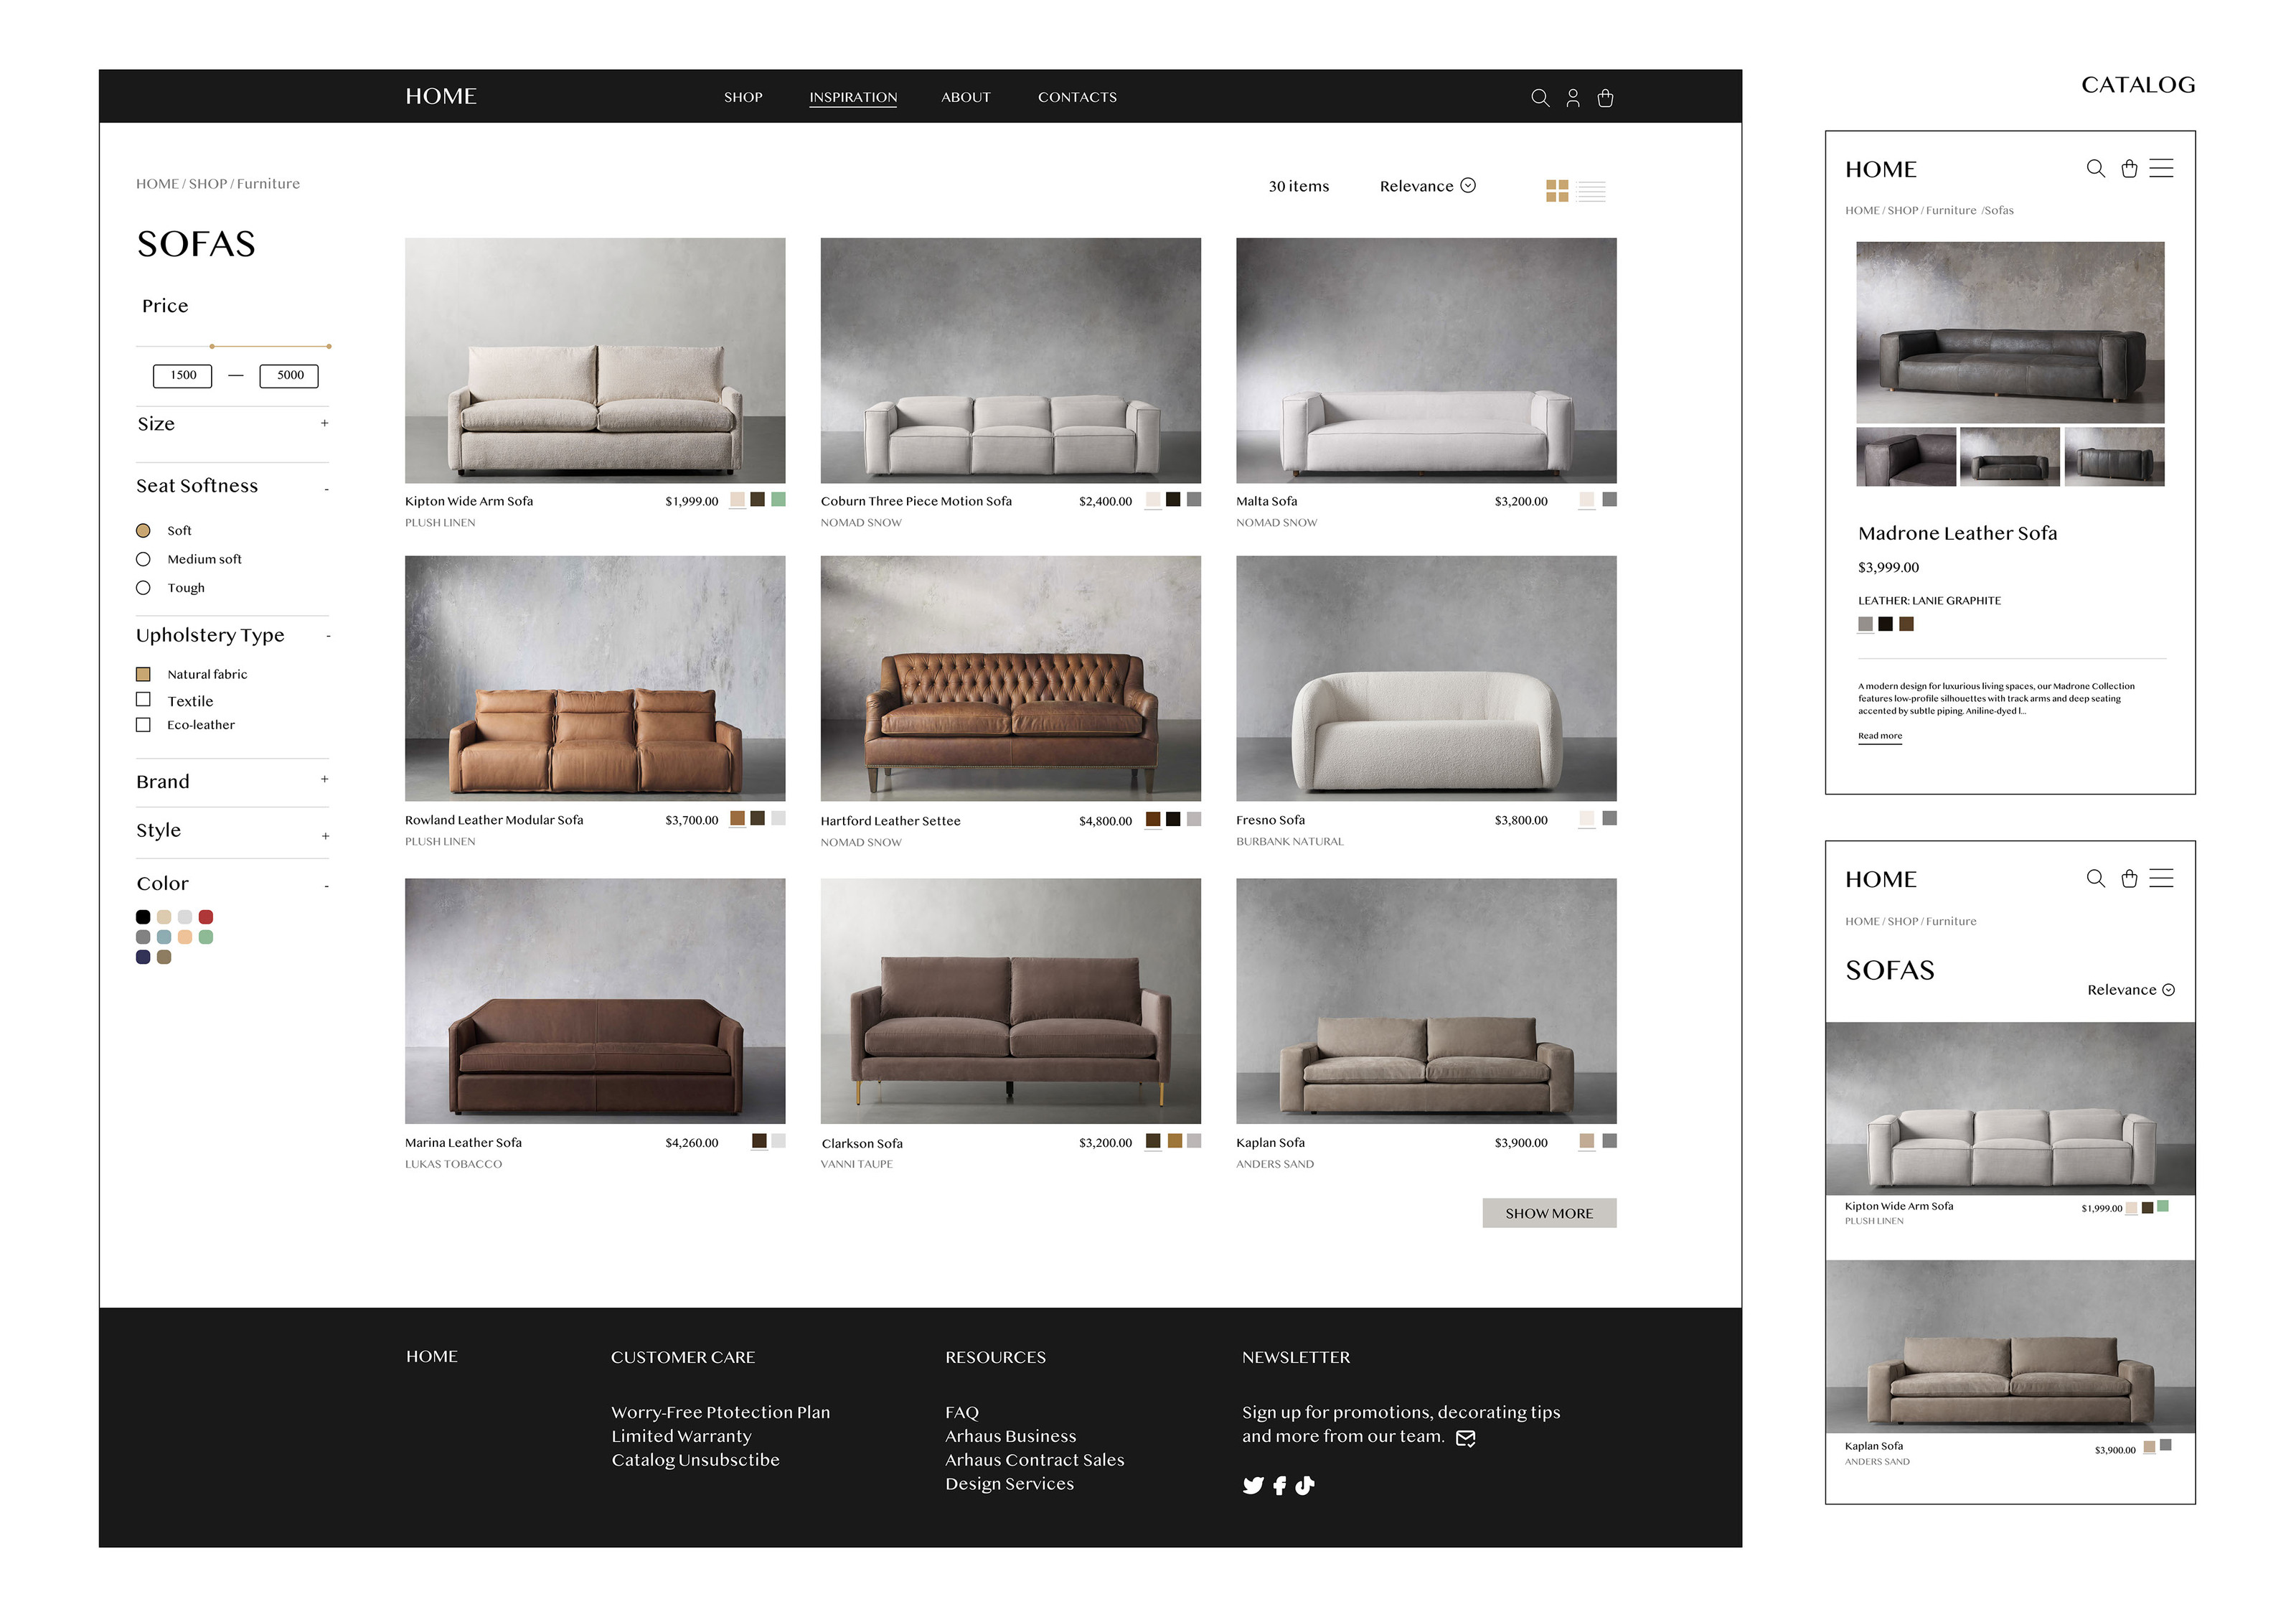The image size is (2296, 1617).
Task: Go to the CONTACTS menu item
Action: pos(1076,97)
